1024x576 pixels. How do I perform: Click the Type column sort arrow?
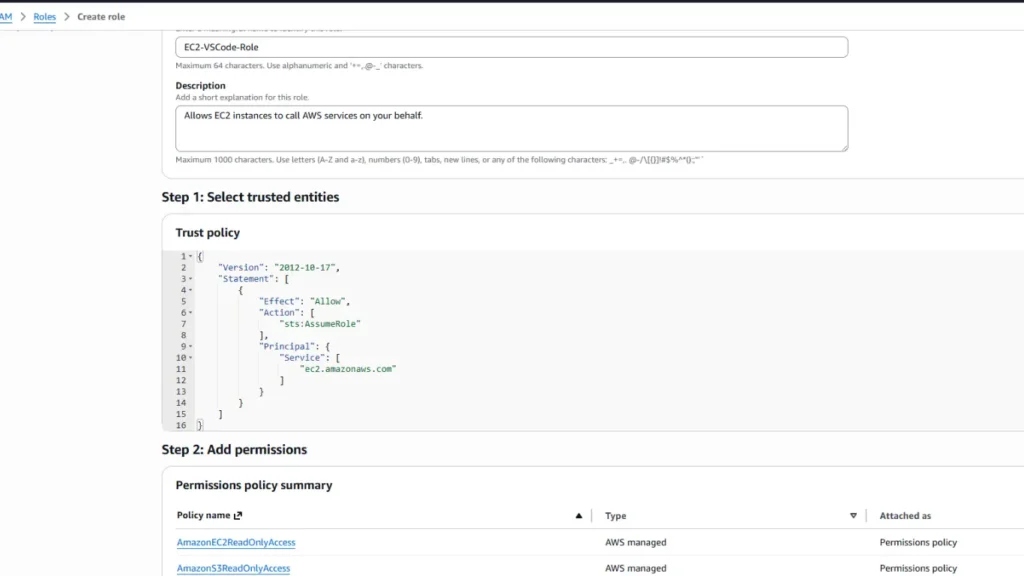tap(853, 516)
